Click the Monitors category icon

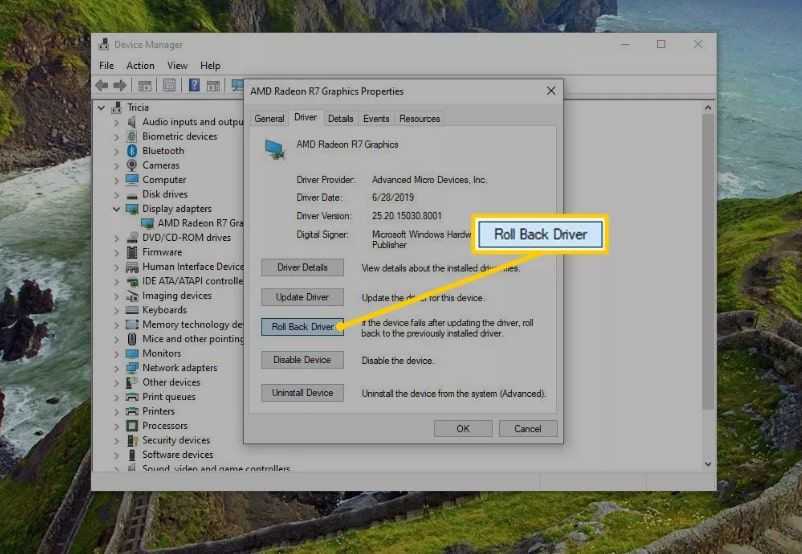[131, 353]
